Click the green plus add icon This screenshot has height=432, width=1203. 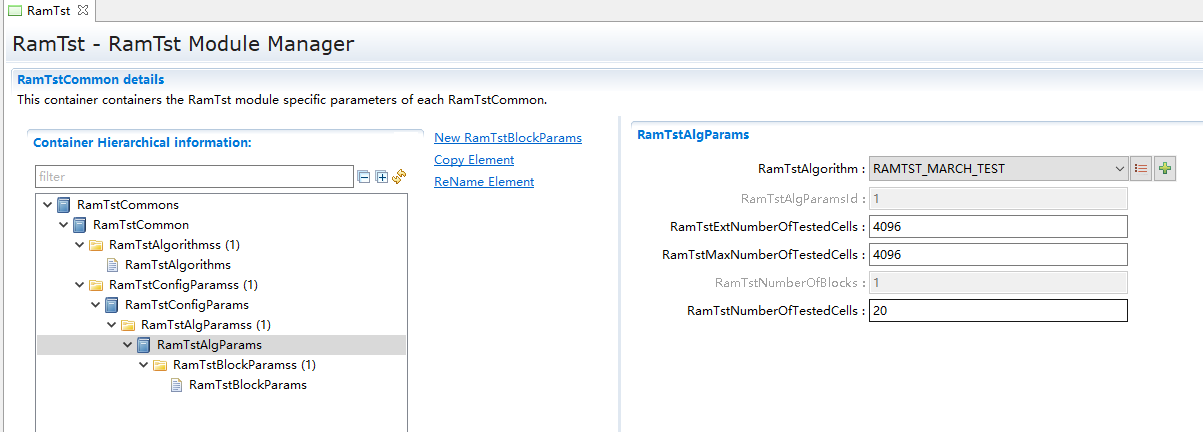click(1165, 169)
